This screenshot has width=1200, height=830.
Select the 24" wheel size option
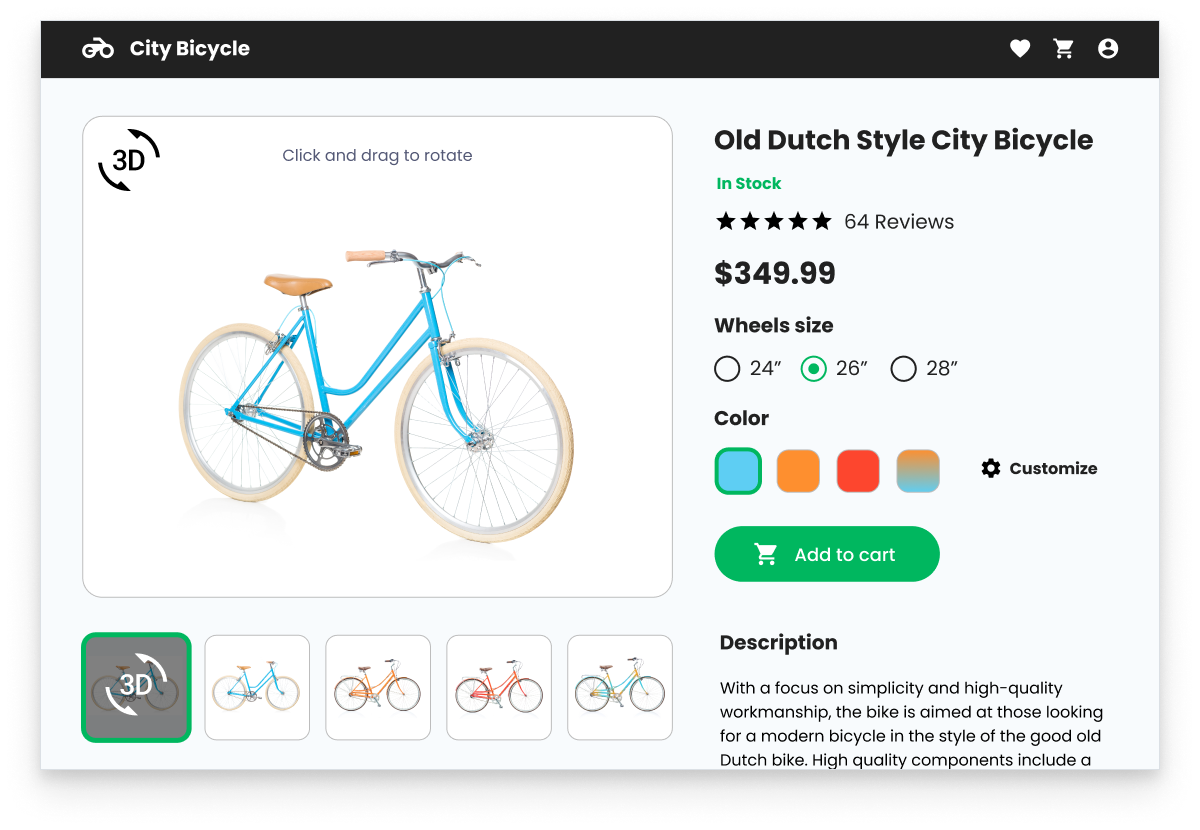coord(727,369)
